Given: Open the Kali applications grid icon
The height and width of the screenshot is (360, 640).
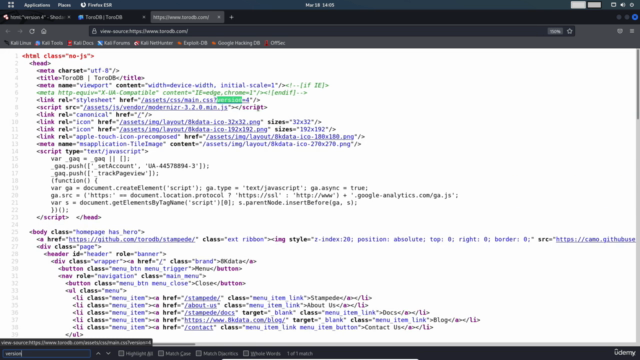Looking at the screenshot, I should coord(11,5).
